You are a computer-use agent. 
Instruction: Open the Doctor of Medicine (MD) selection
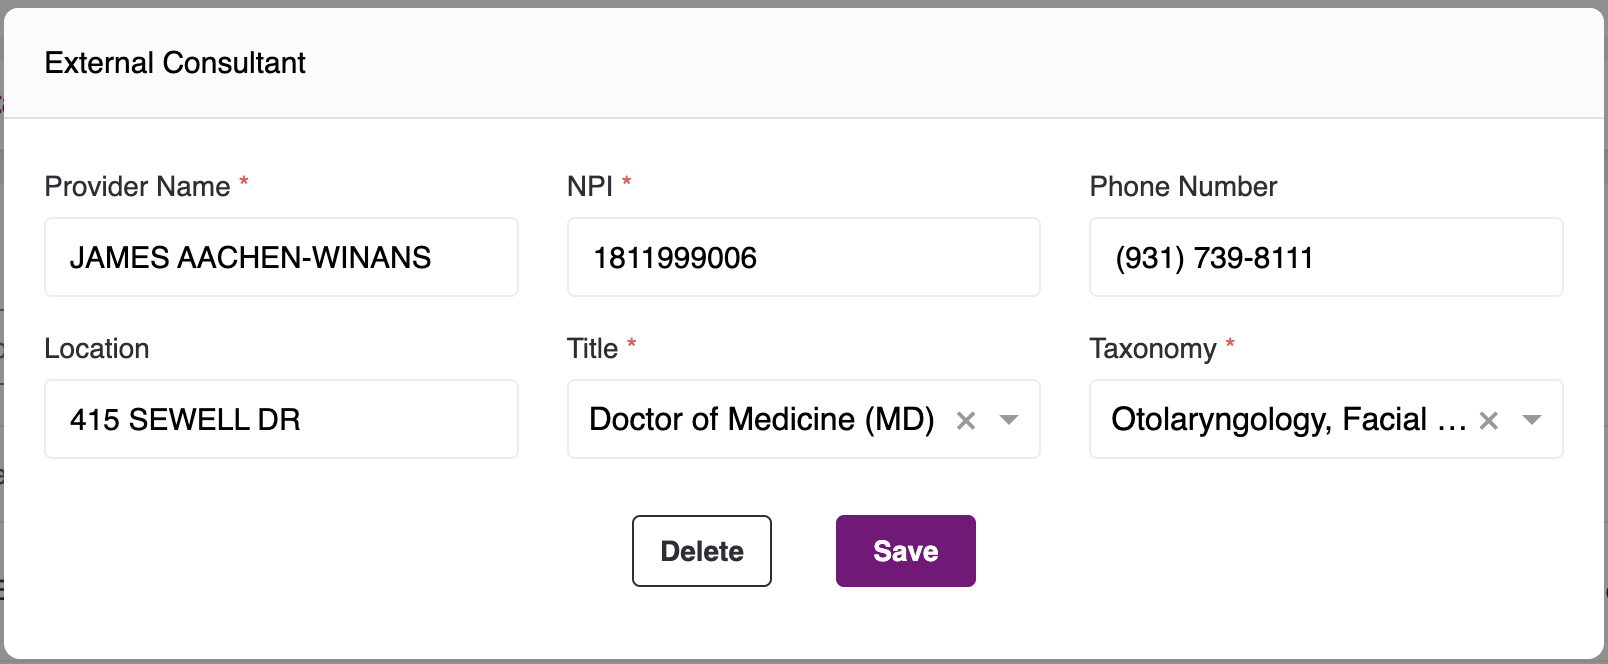761,419
